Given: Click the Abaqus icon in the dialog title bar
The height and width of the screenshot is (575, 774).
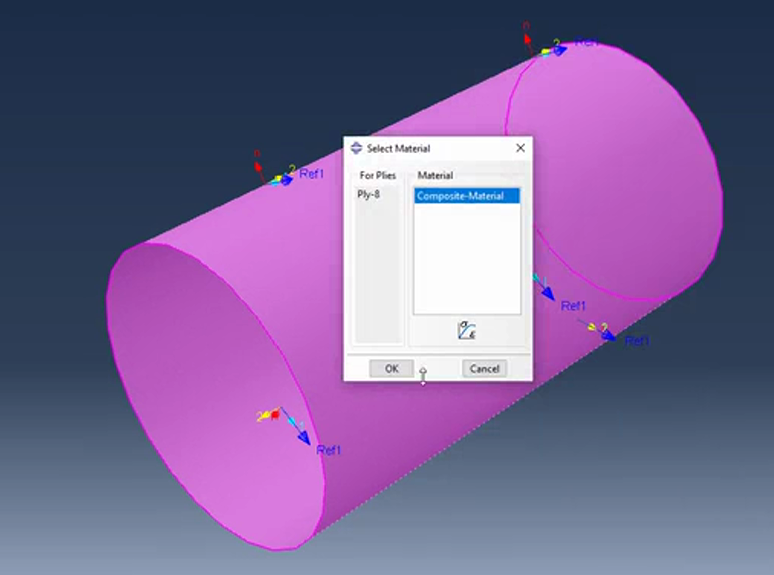Looking at the screenshot, I should 356,148.
